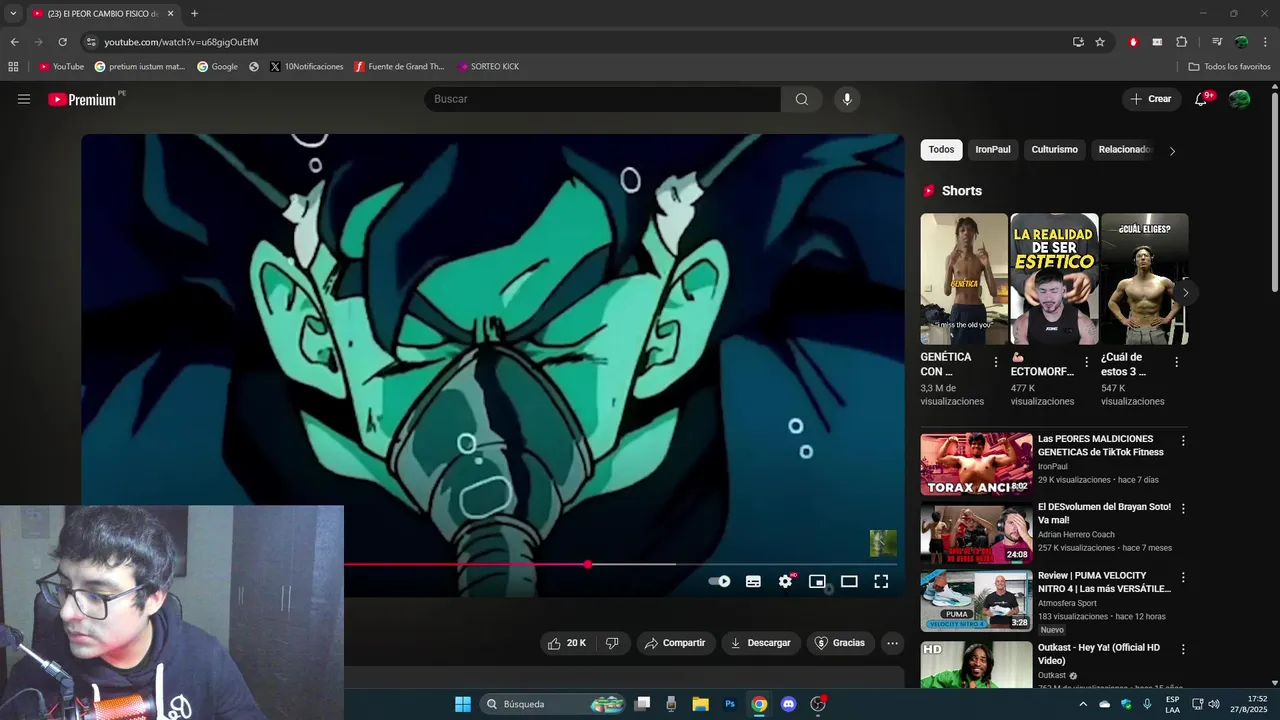The height and width of the screenshot is (720, 1280).
Task: Click the search magnifier button
Action: pyautogui.click(x=802, y=99)
